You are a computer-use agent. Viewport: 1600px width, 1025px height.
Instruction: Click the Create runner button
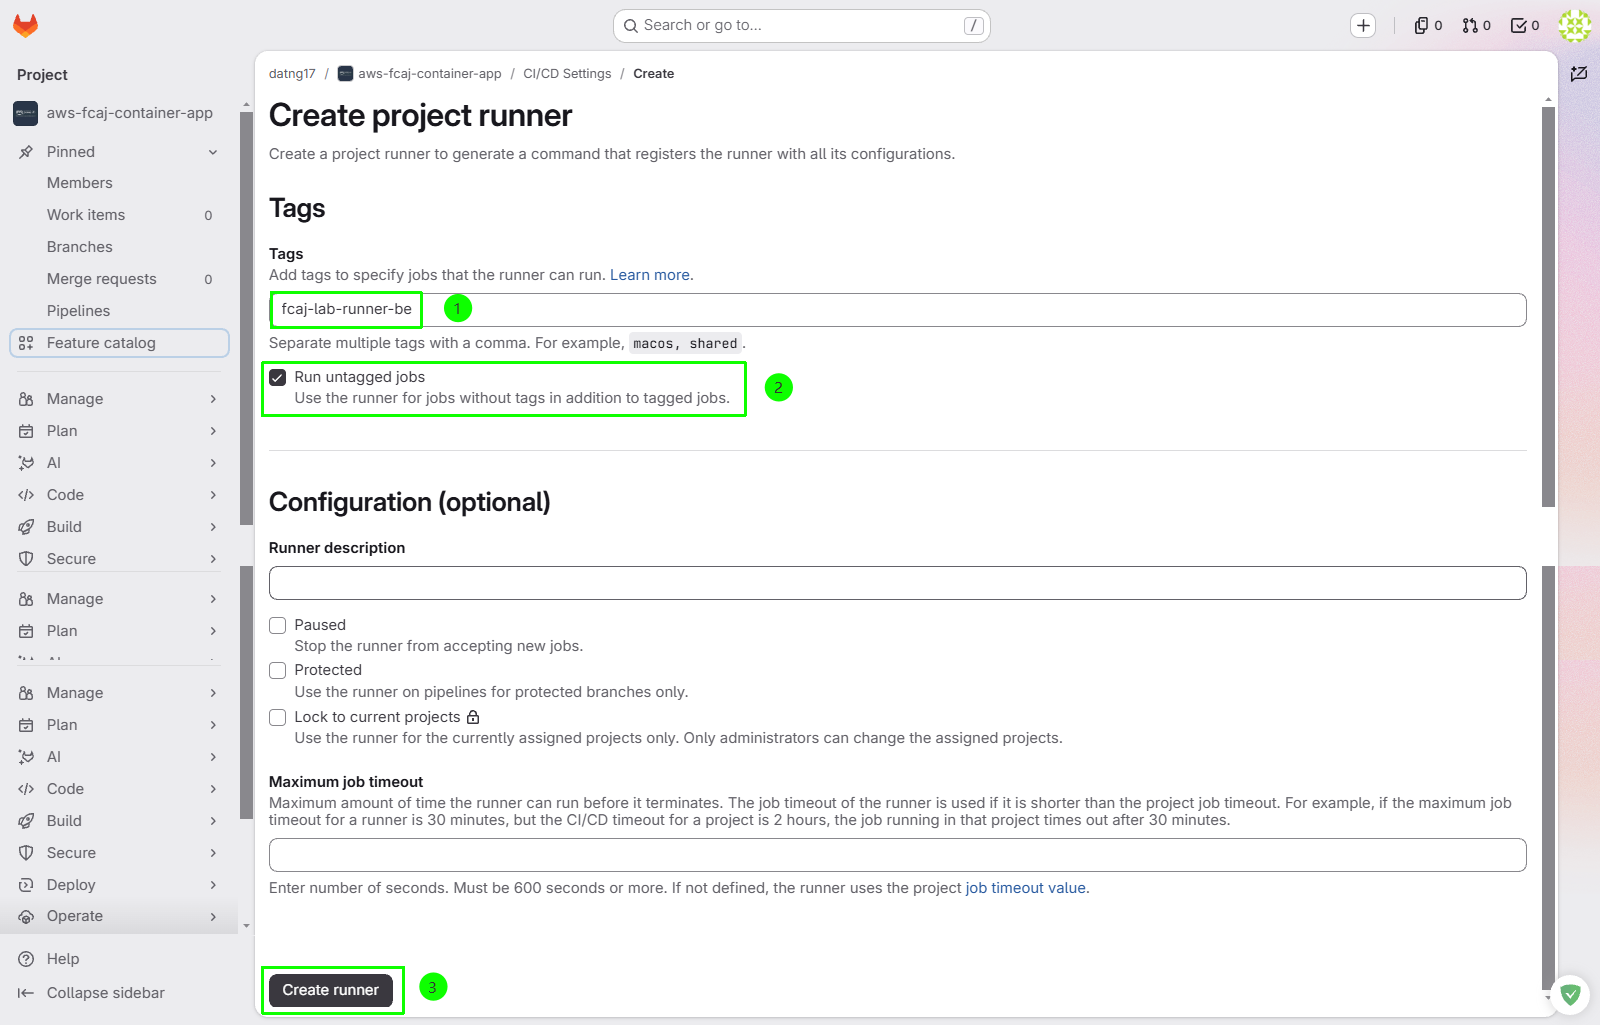[331, 990]
